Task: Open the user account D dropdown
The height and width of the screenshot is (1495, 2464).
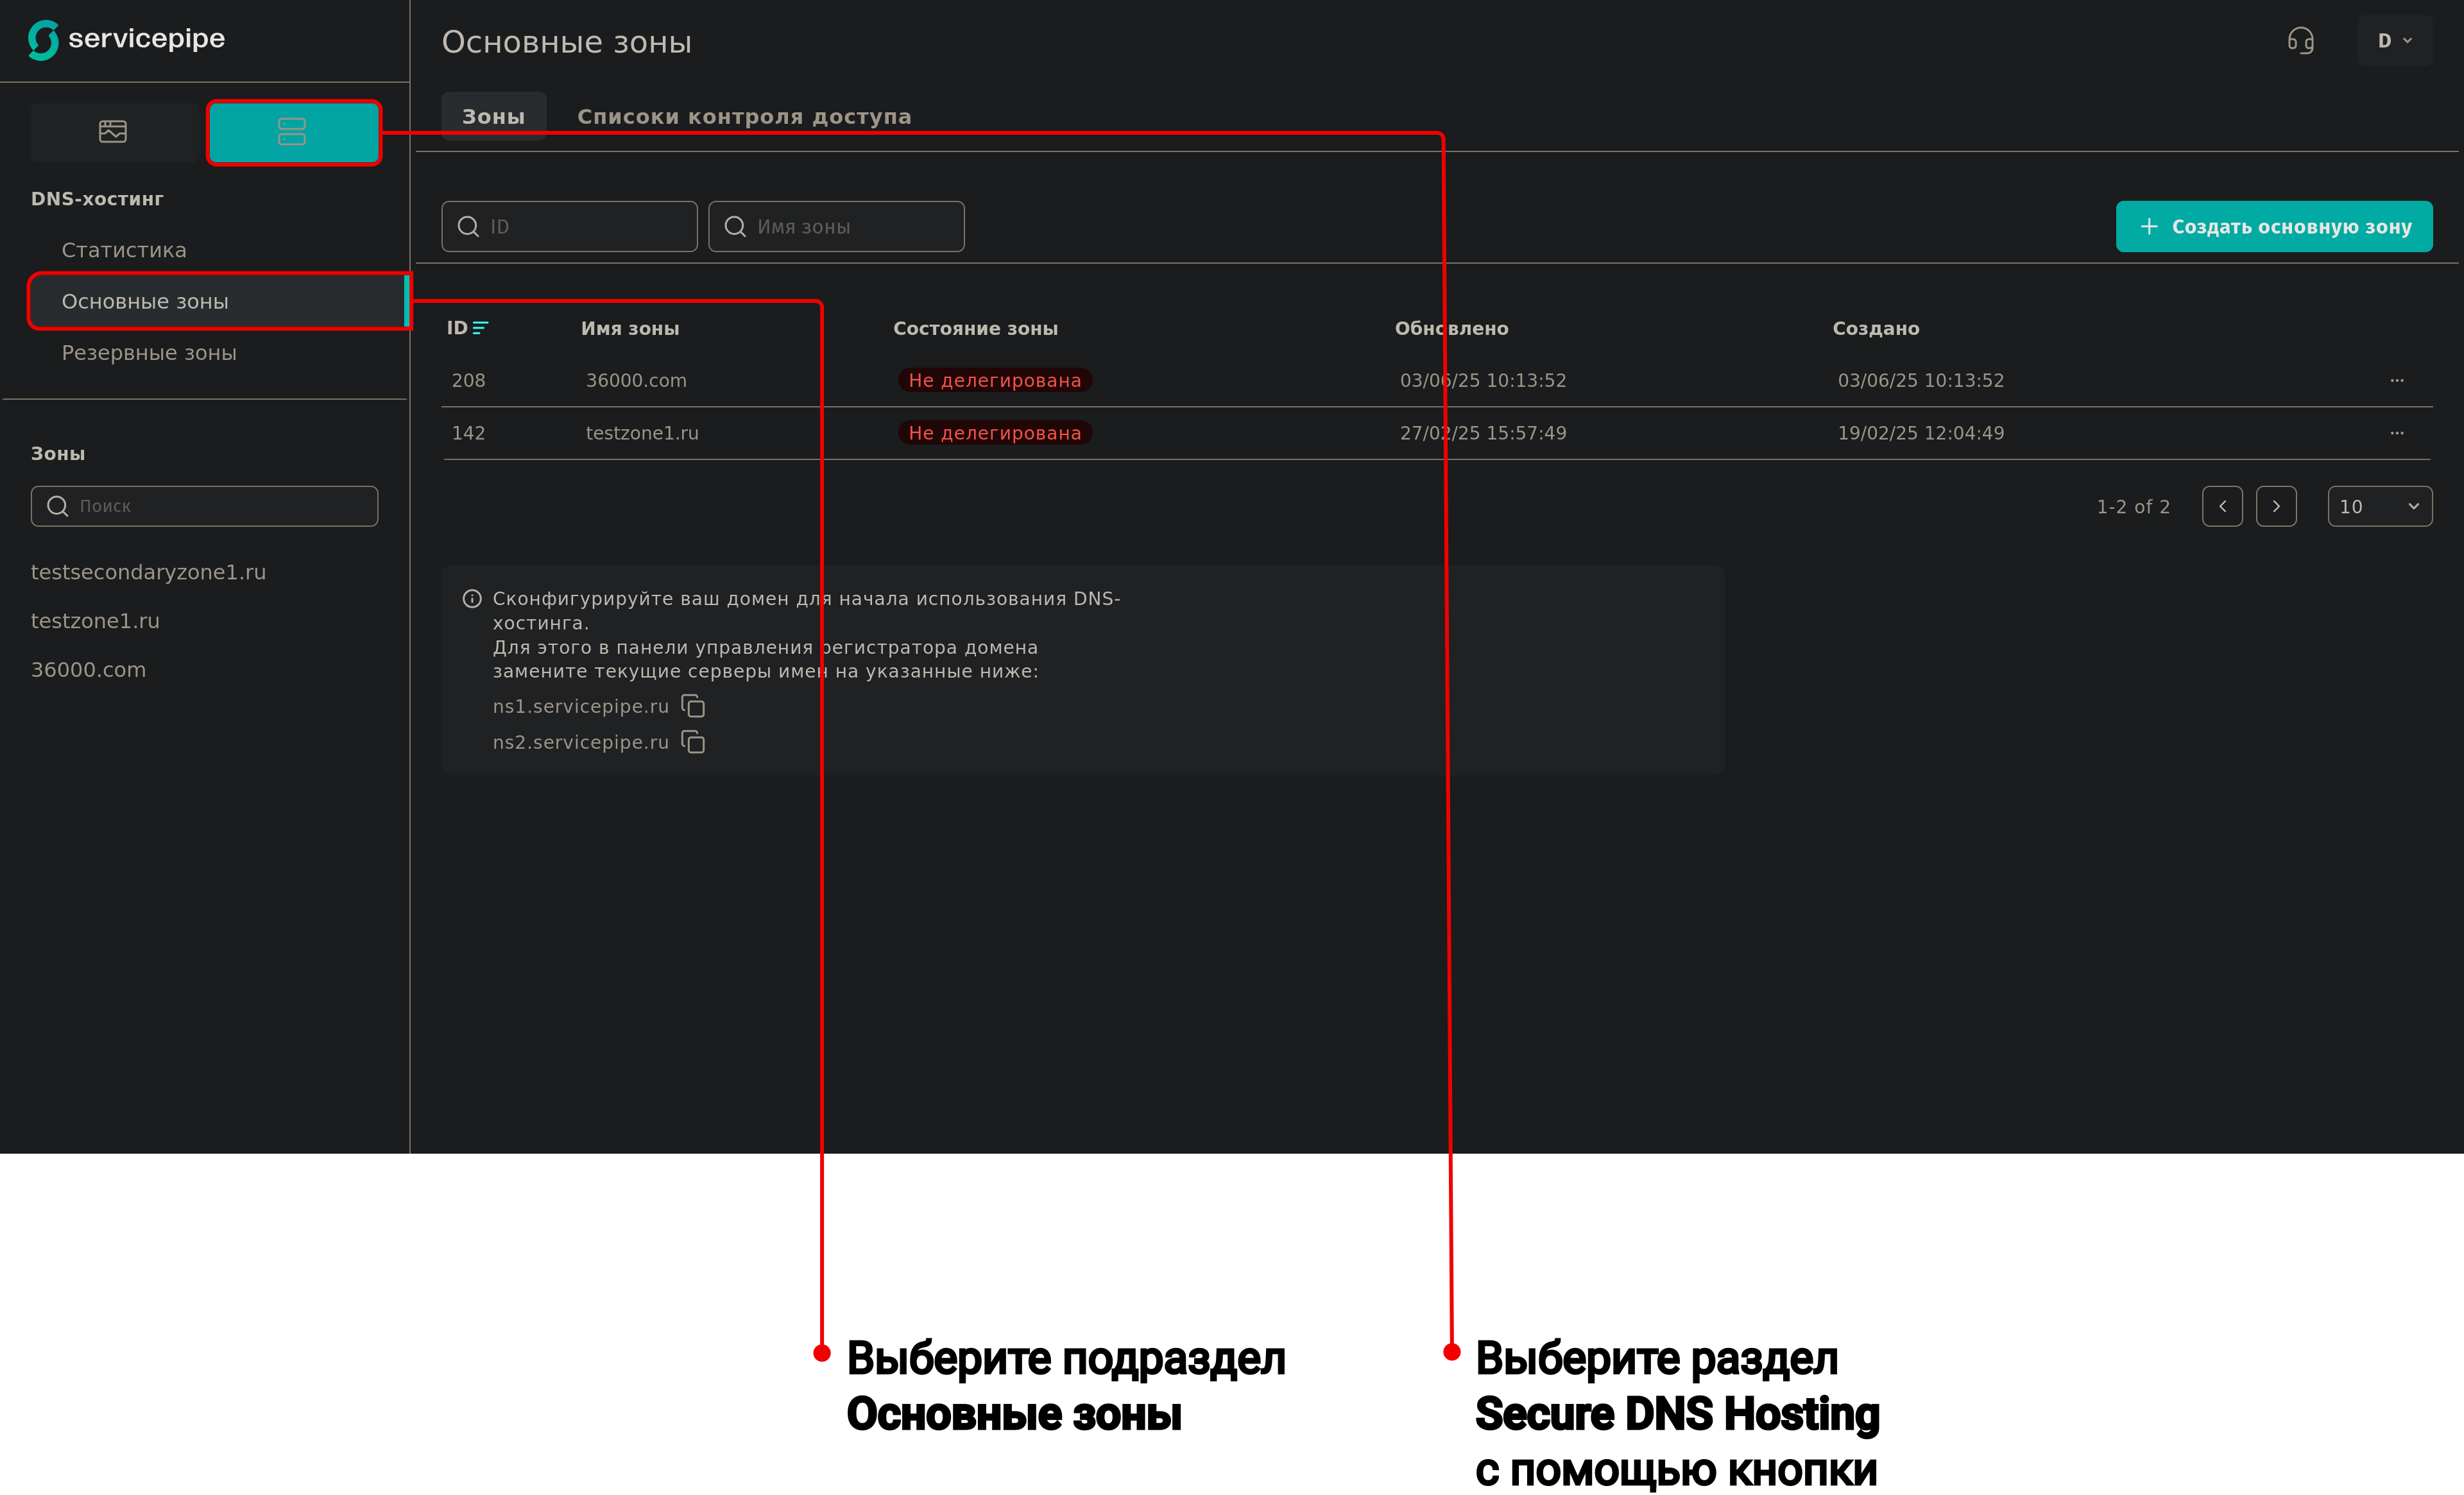Action: 2394,41
